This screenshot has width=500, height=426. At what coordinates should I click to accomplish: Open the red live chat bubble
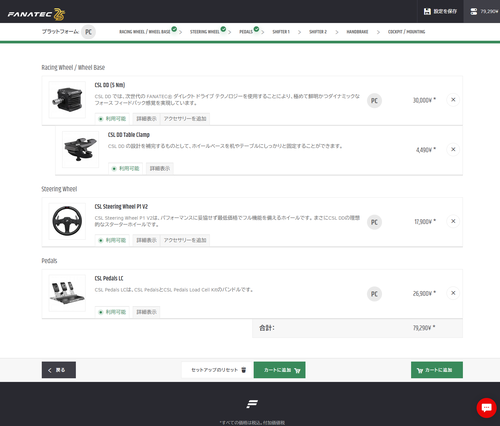487,408
